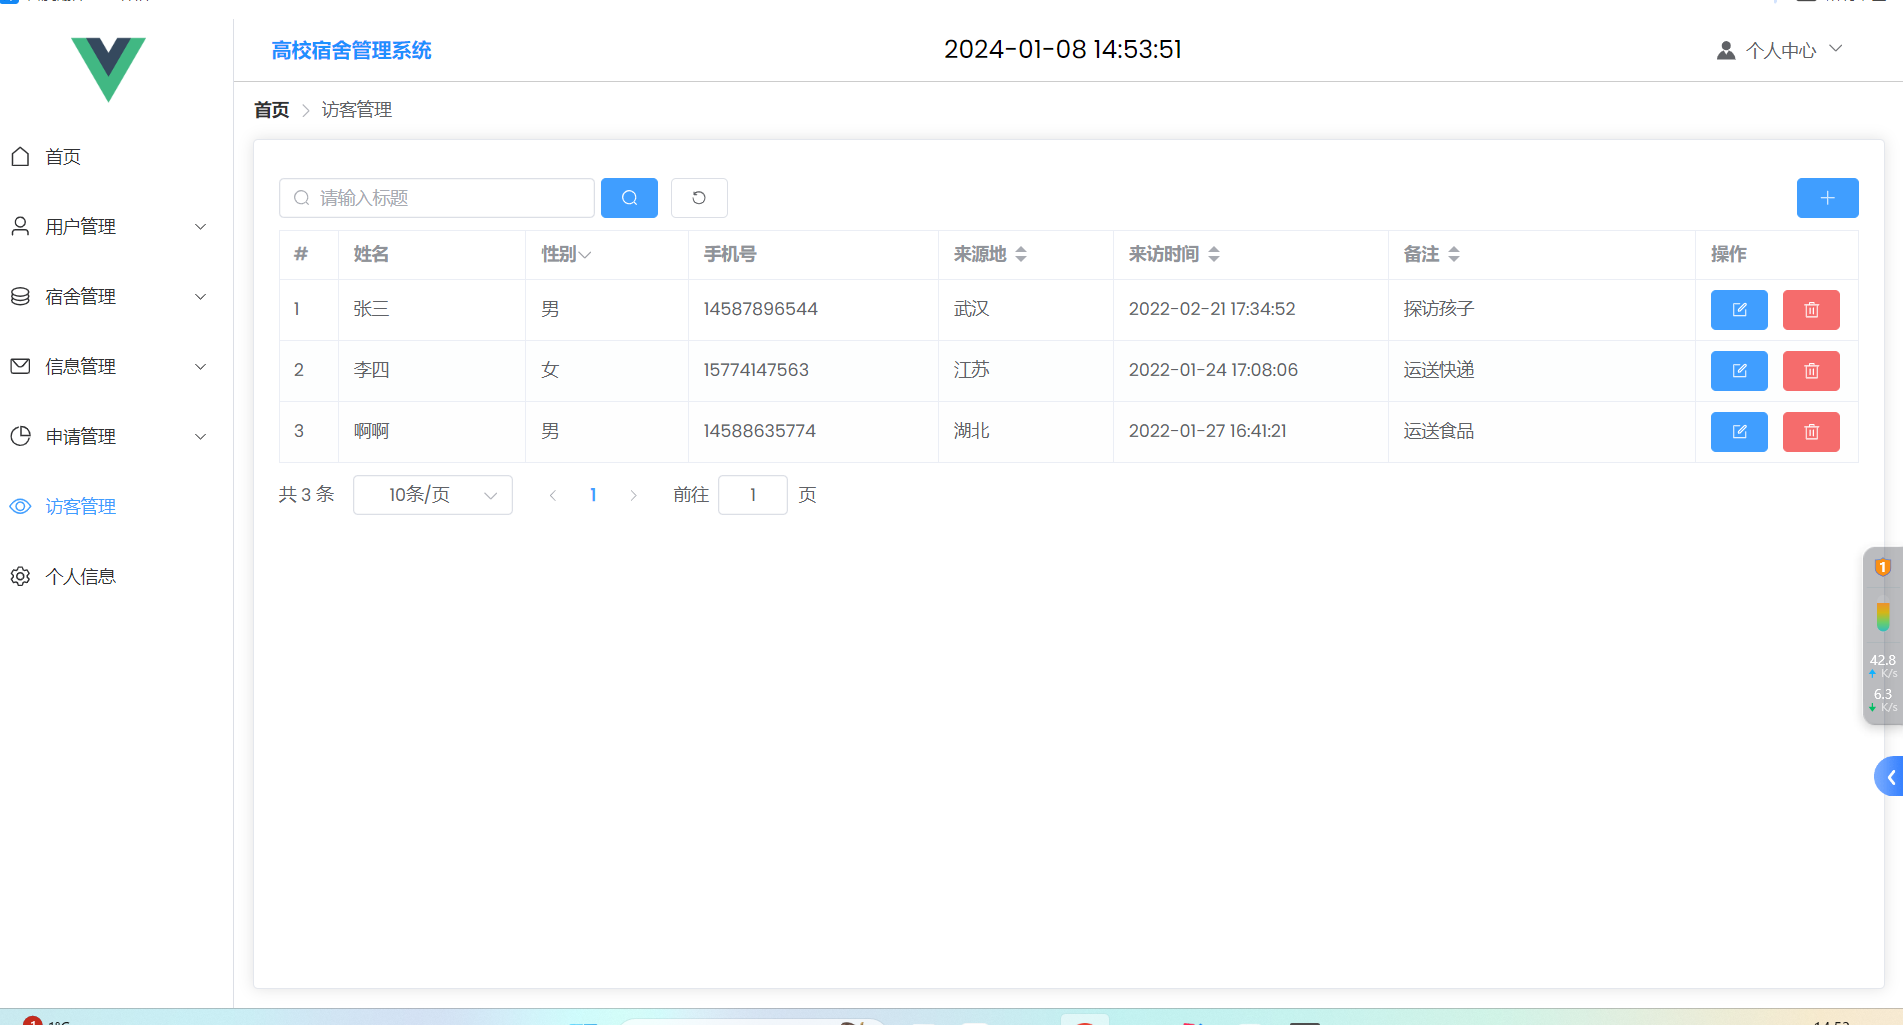Go to previous page arrow
Viewport: 1903px width, 1025px height.
pyautogui.click(x=553, y=495)
